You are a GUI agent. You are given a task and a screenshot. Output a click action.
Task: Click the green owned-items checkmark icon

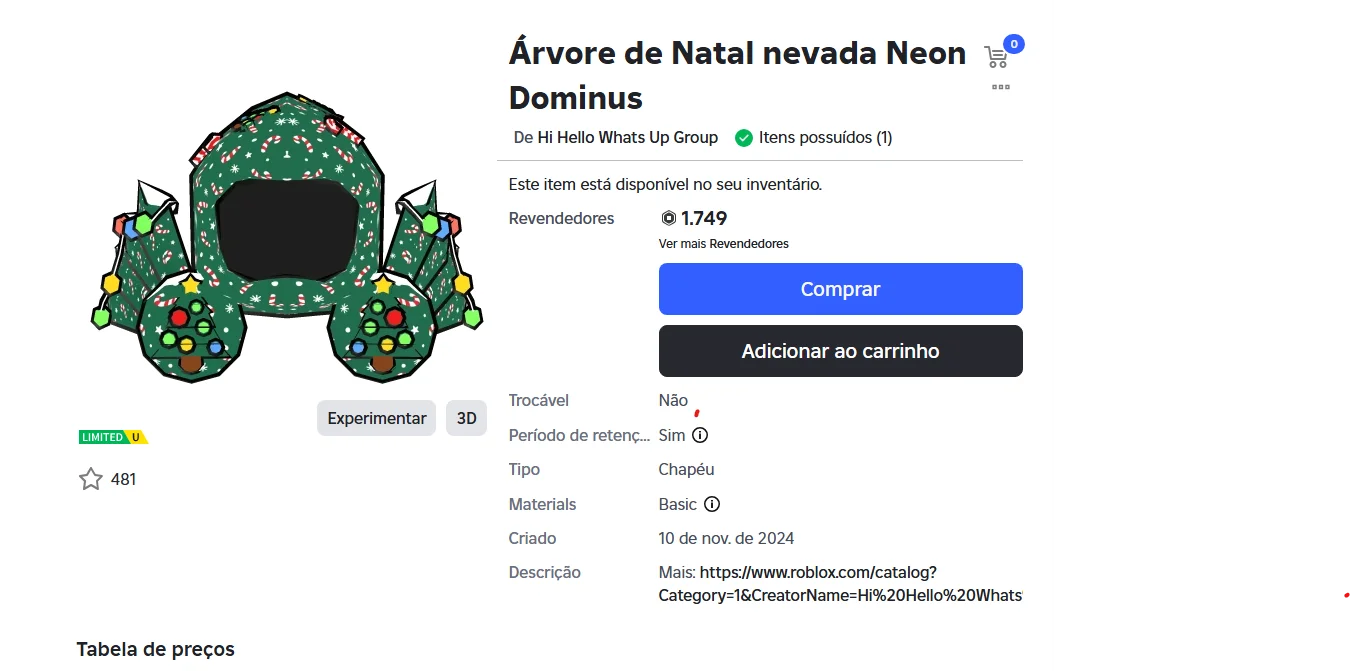coord(743,138)
